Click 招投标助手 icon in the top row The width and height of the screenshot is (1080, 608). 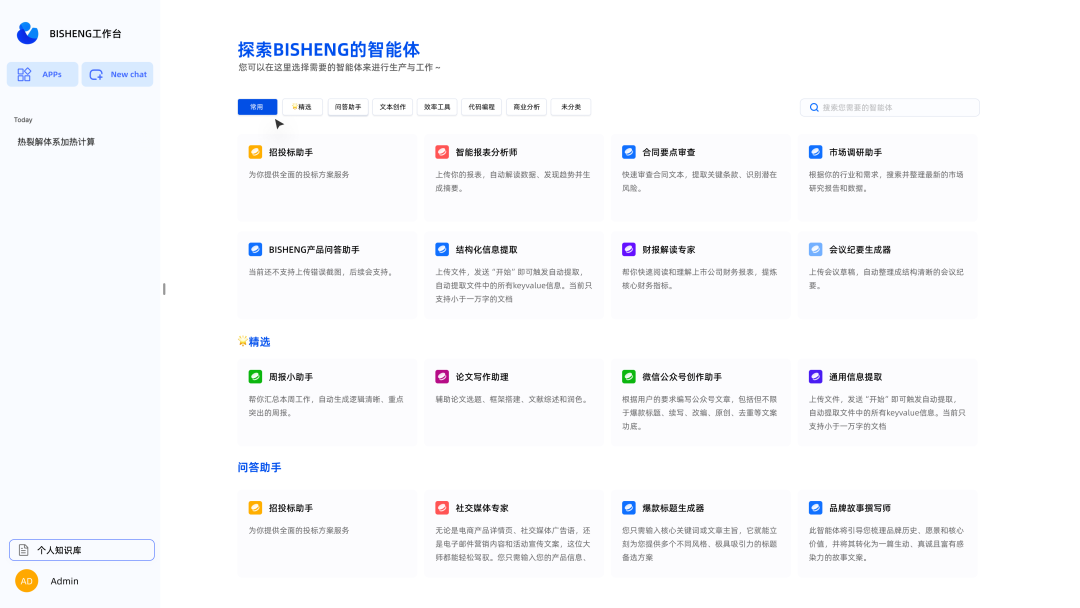256,152
